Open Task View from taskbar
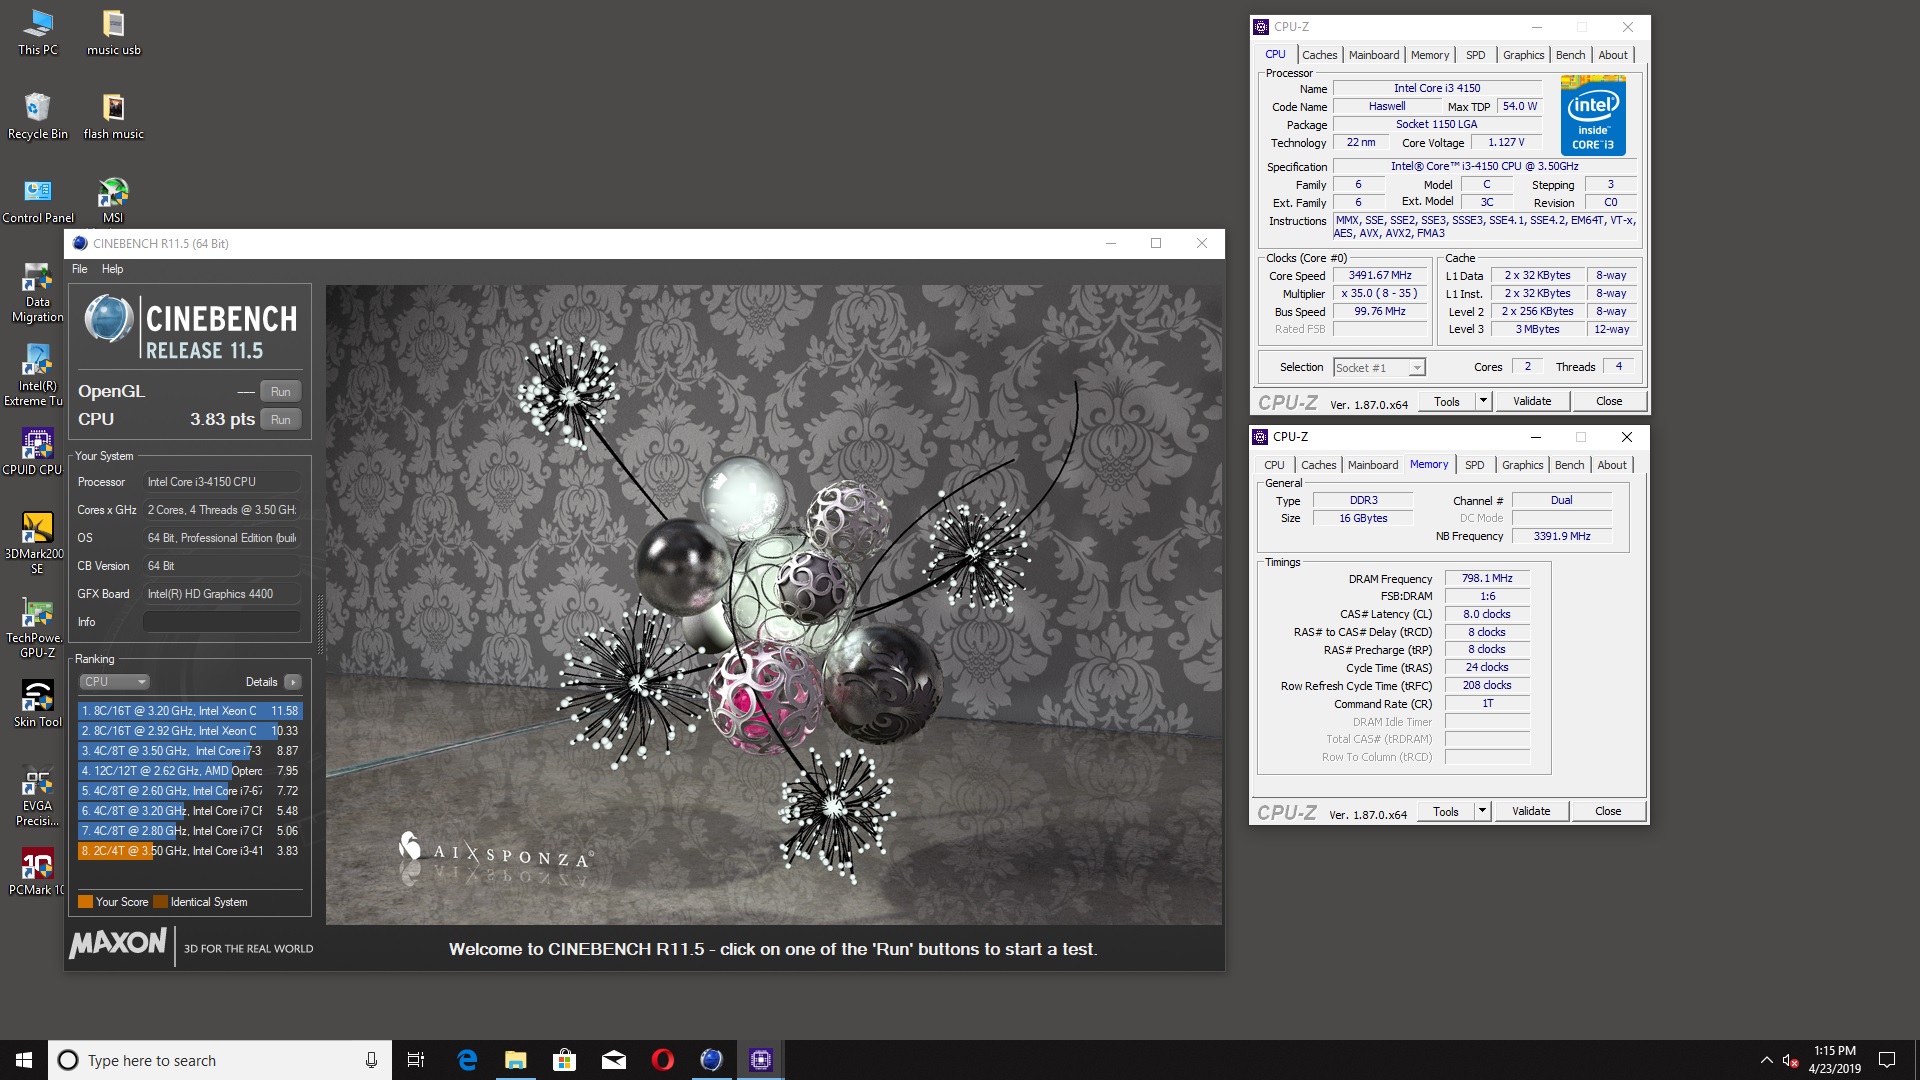The width and height of the screenshot is (1920, 1080). [x=416, y=1060]
